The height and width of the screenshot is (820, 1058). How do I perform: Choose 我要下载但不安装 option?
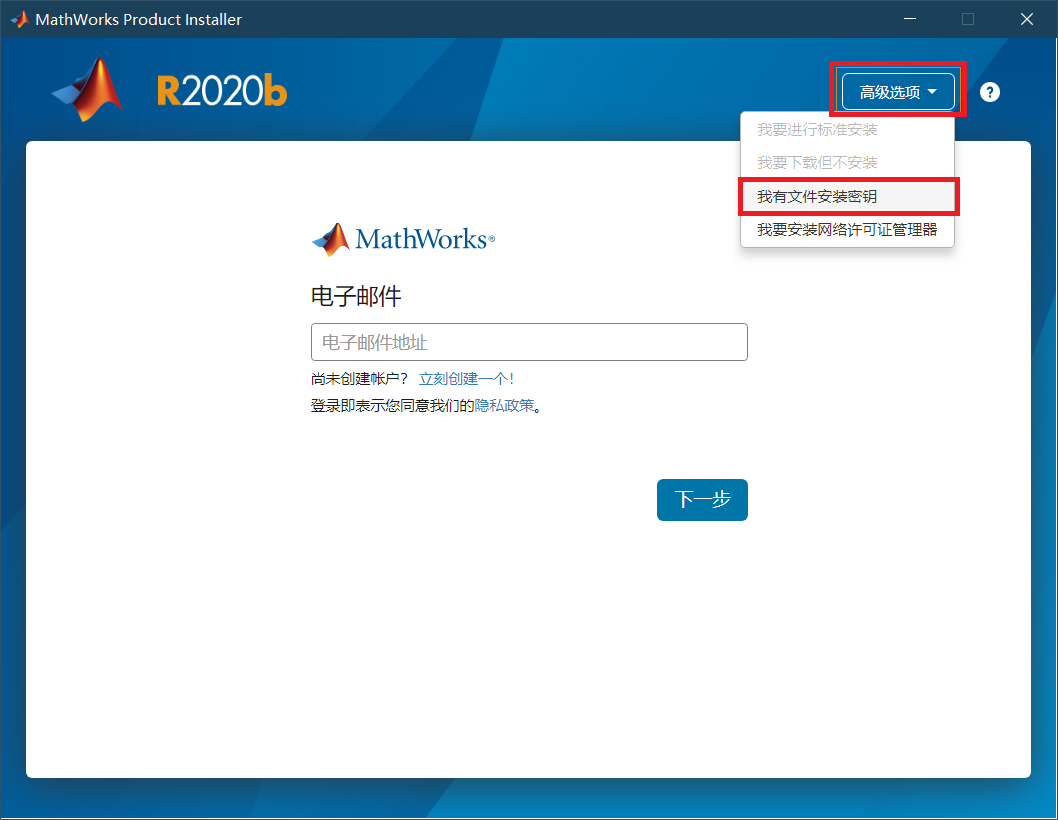coord(817,163)
